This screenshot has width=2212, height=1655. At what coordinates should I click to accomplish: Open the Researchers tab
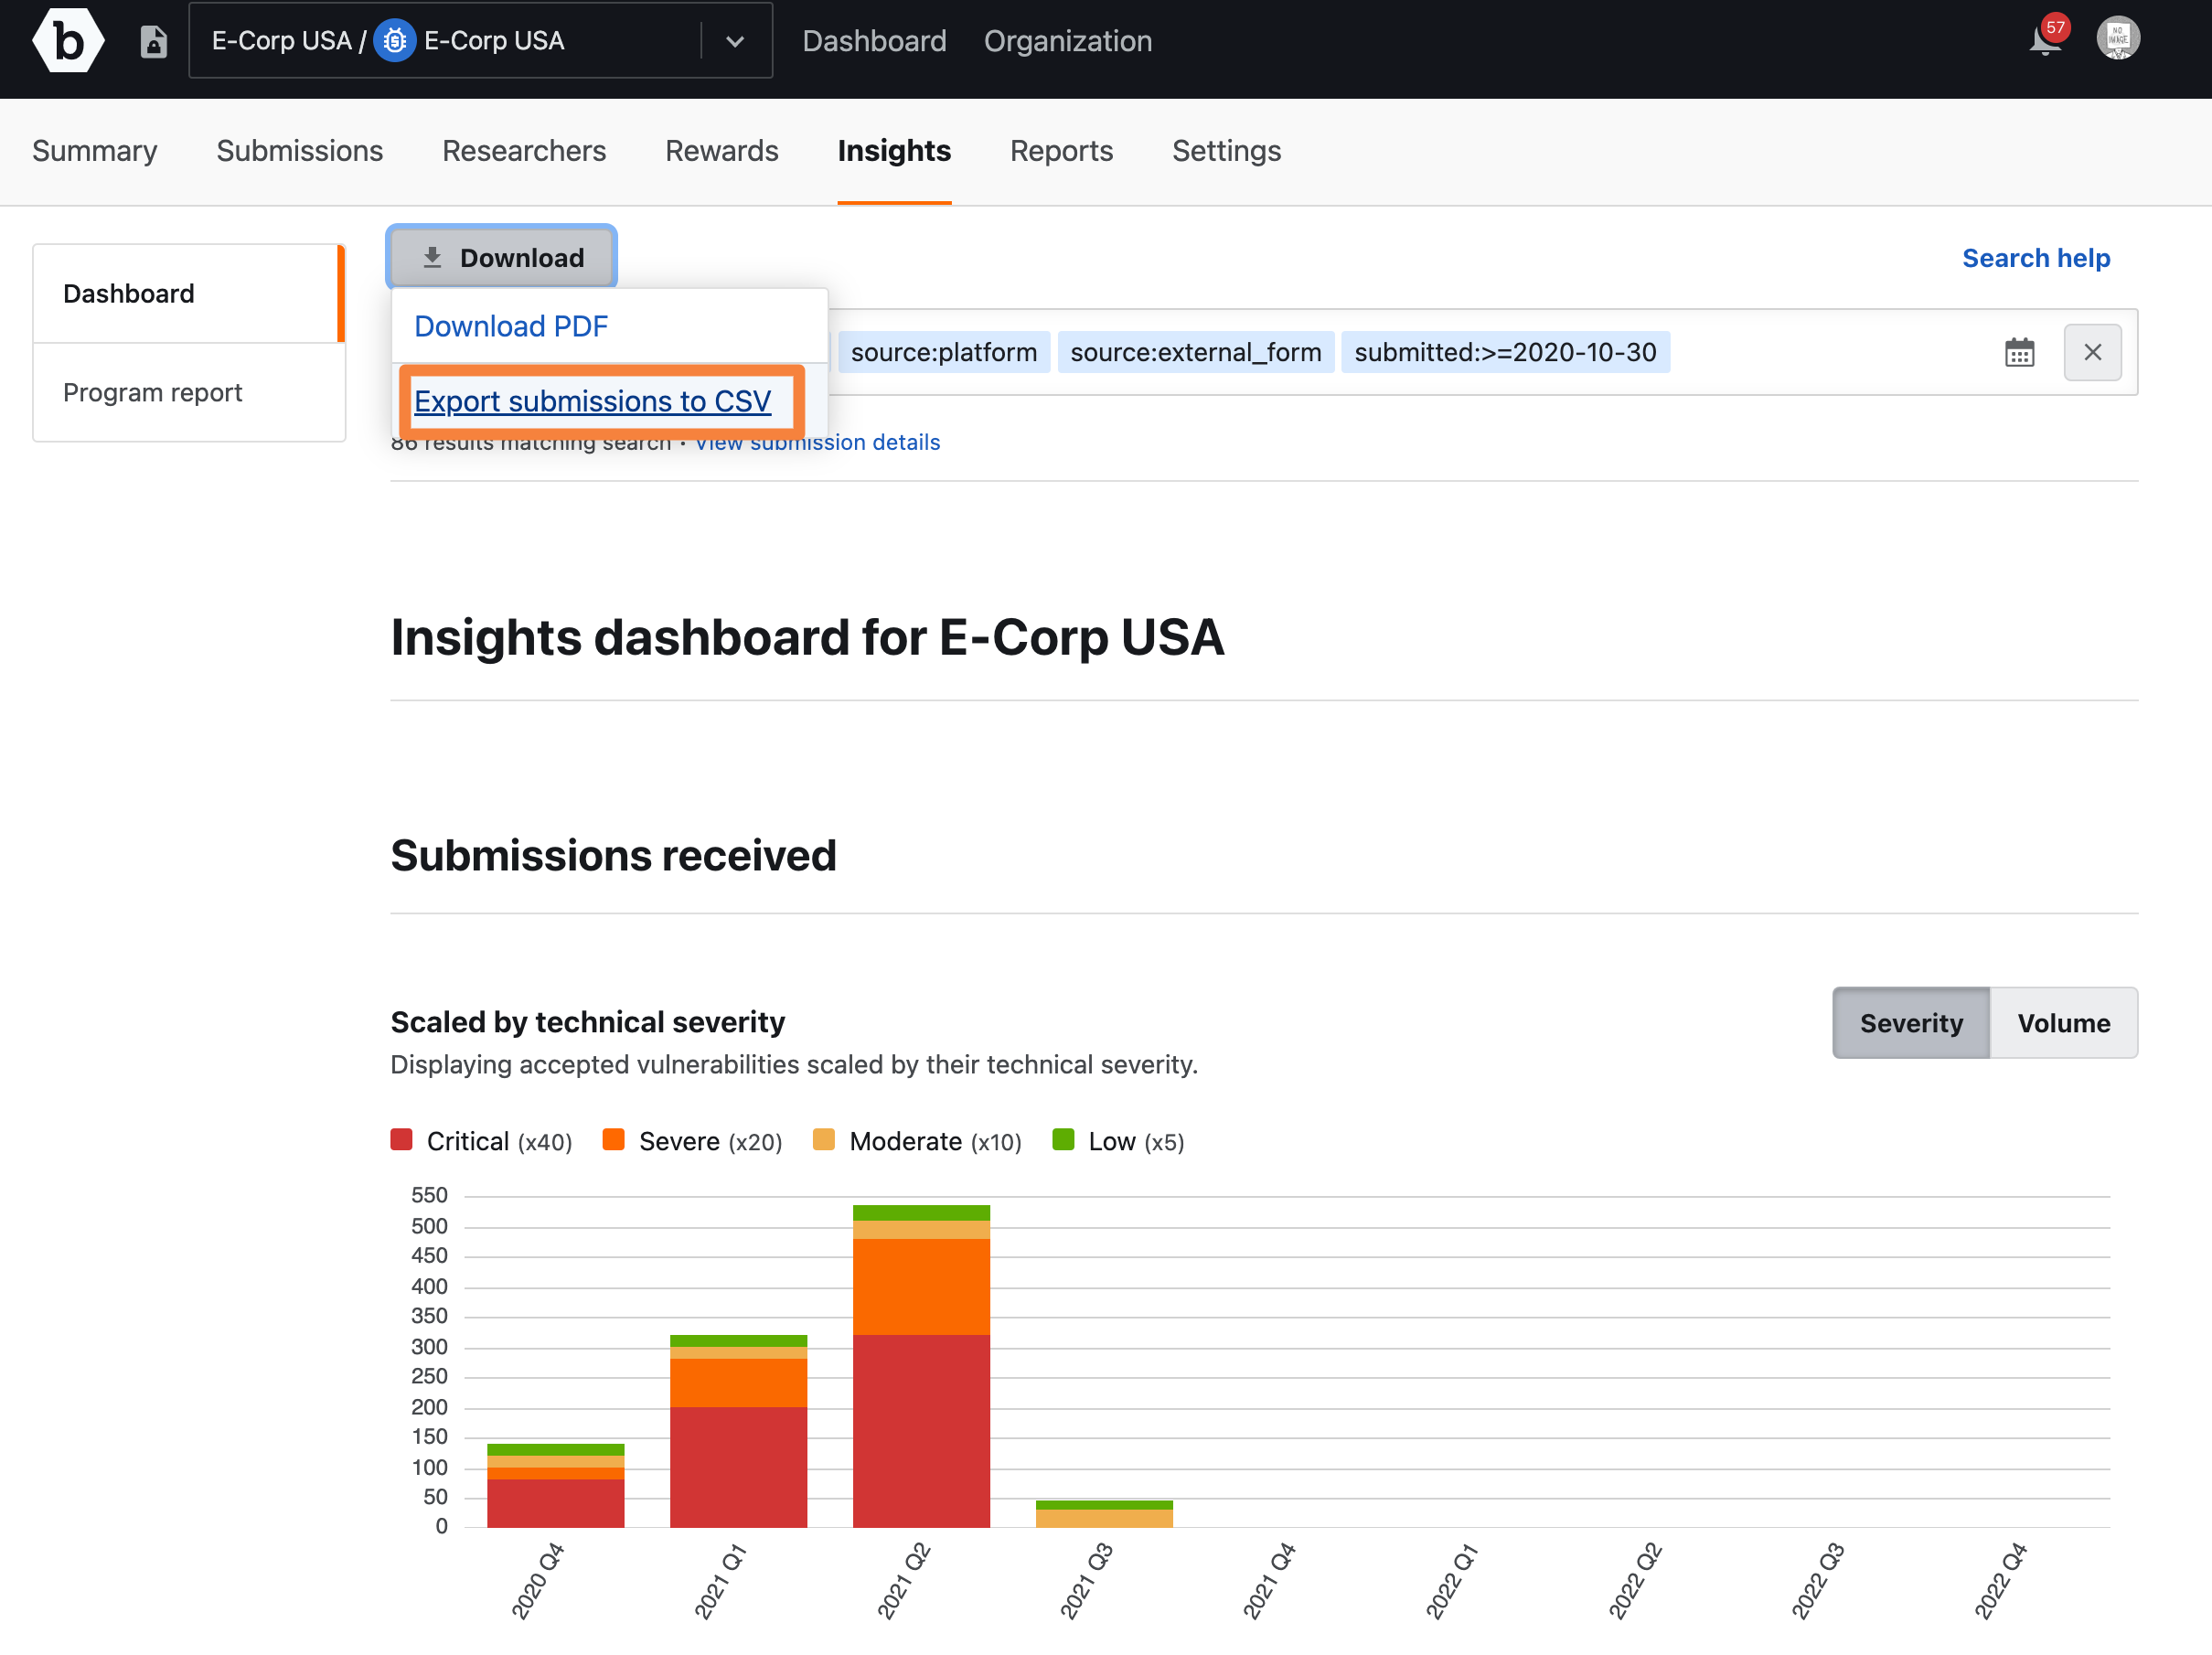(524, 151)
